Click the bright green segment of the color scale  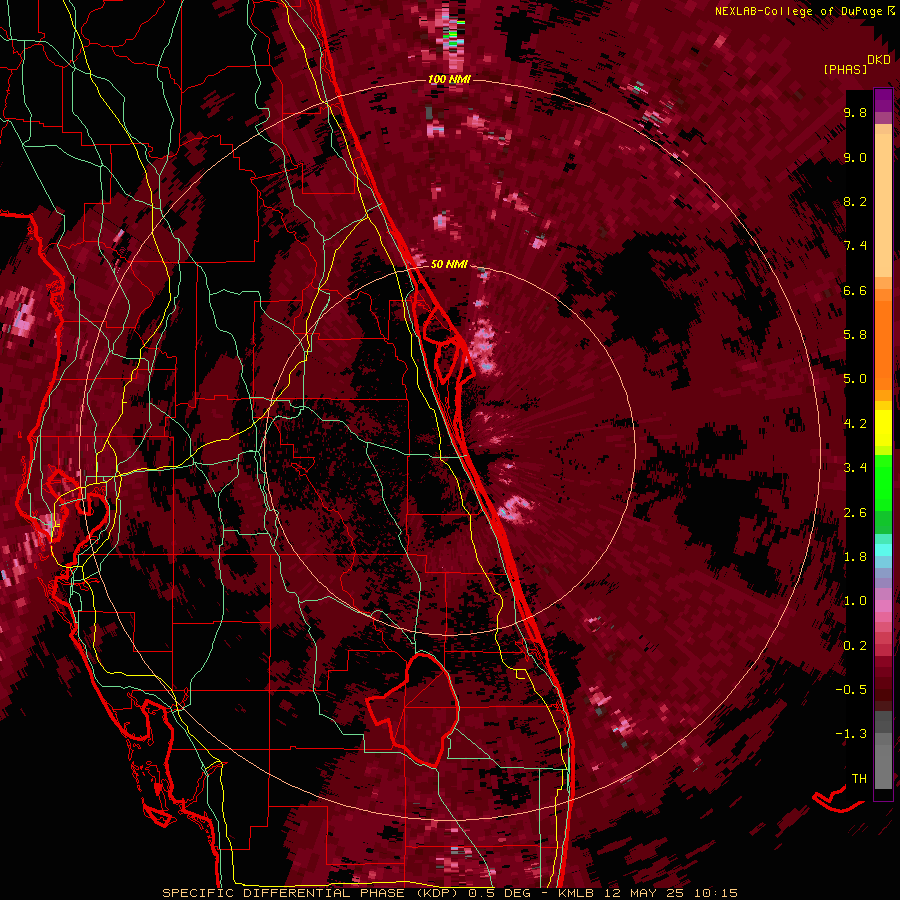point(883,483)
